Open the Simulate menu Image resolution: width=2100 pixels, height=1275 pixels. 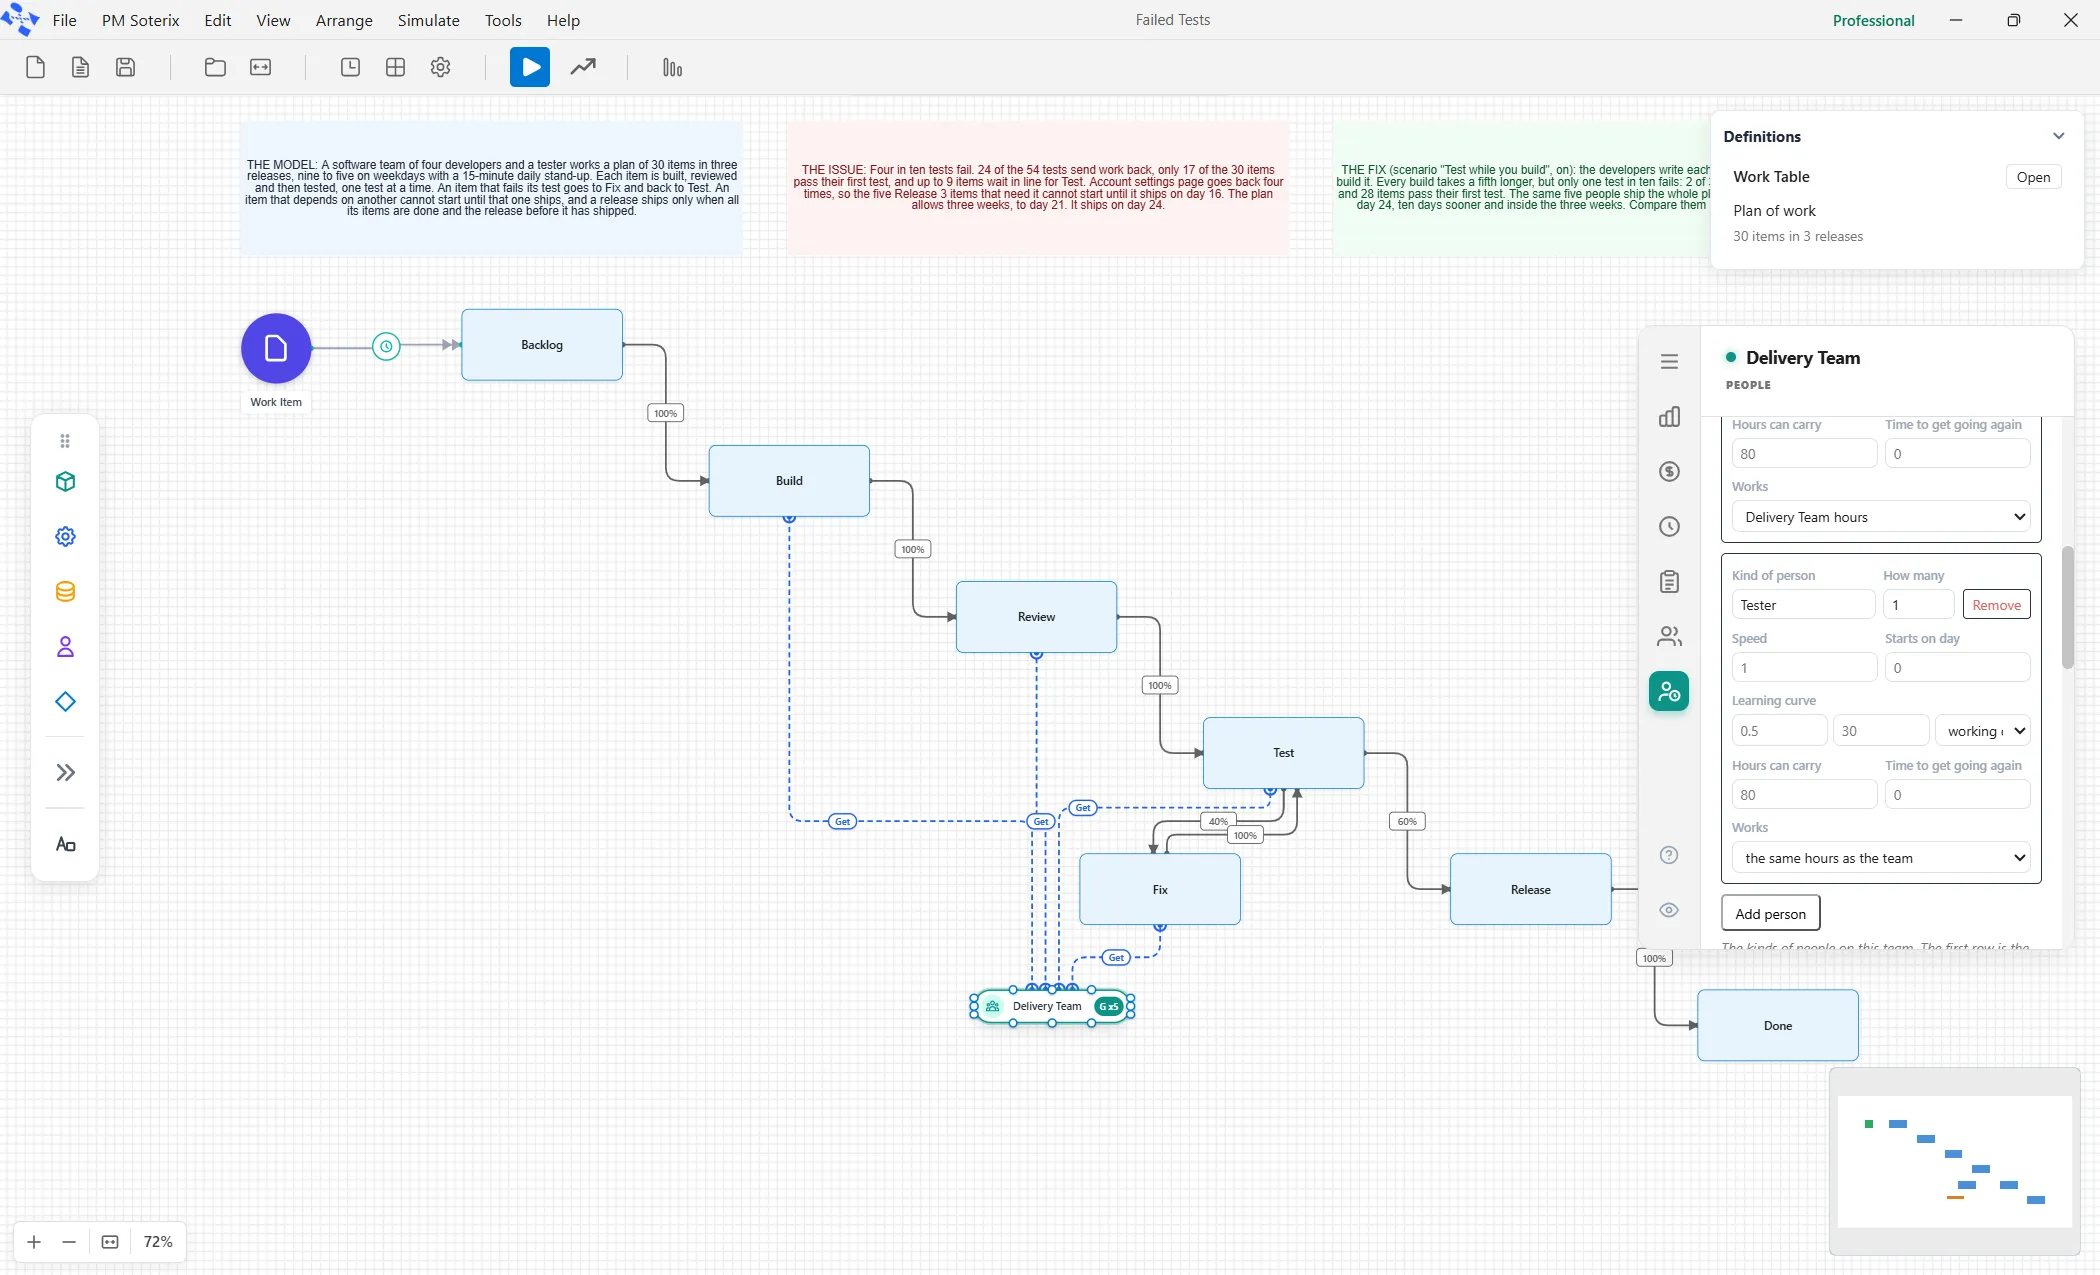[428, 20]
